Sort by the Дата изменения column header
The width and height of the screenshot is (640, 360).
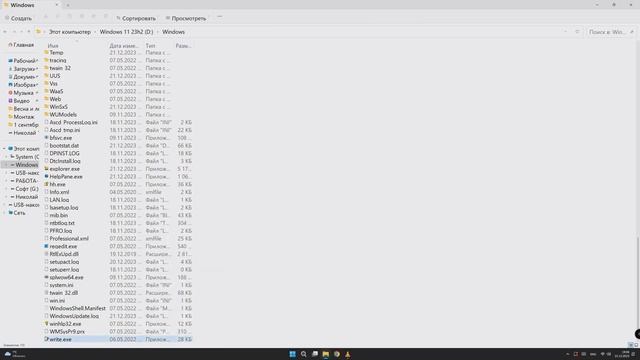pyautogui.click(x=124, y=46)
